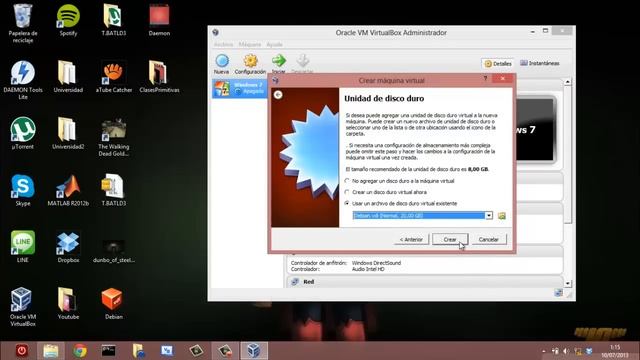Open the Skype desktop icon
Viewport: 640px width, 360px height.
click(x=23, y=190)
